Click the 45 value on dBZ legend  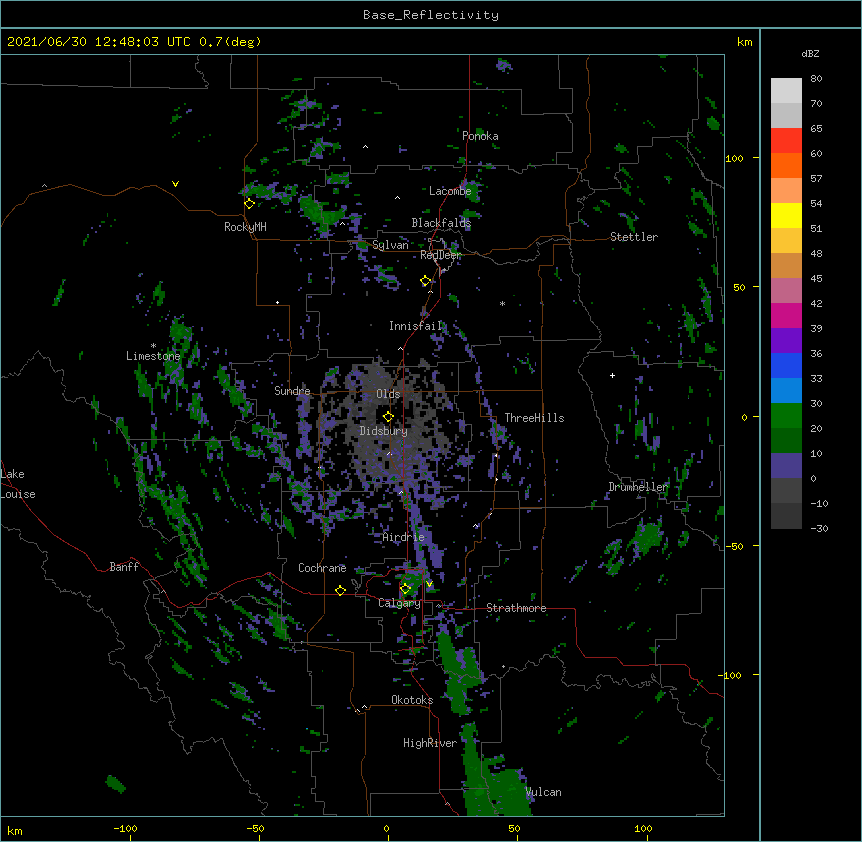pyautogui.click(x=816, y=278)
